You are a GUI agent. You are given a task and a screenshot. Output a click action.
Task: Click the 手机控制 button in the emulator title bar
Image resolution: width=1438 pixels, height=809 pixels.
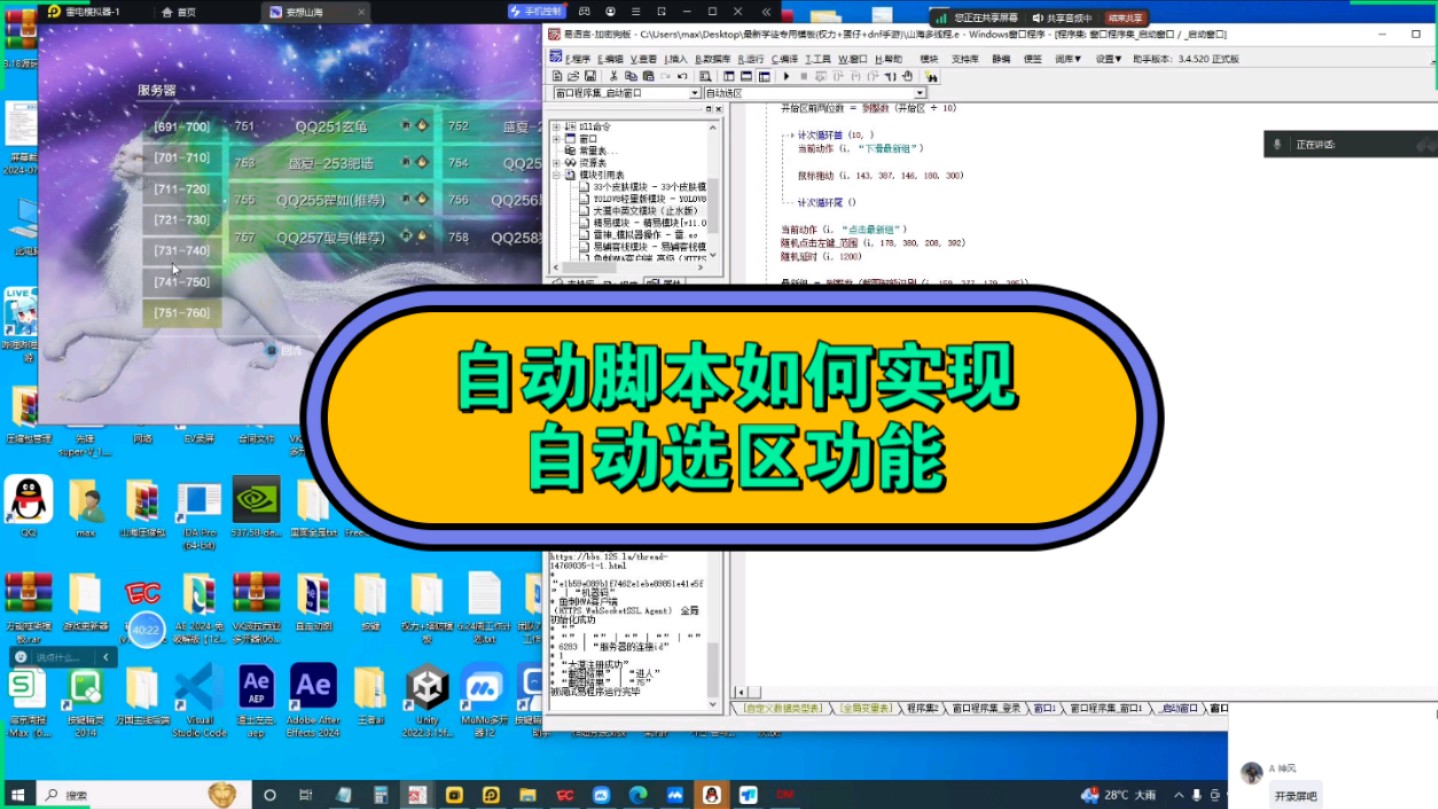tap(536, 12)
